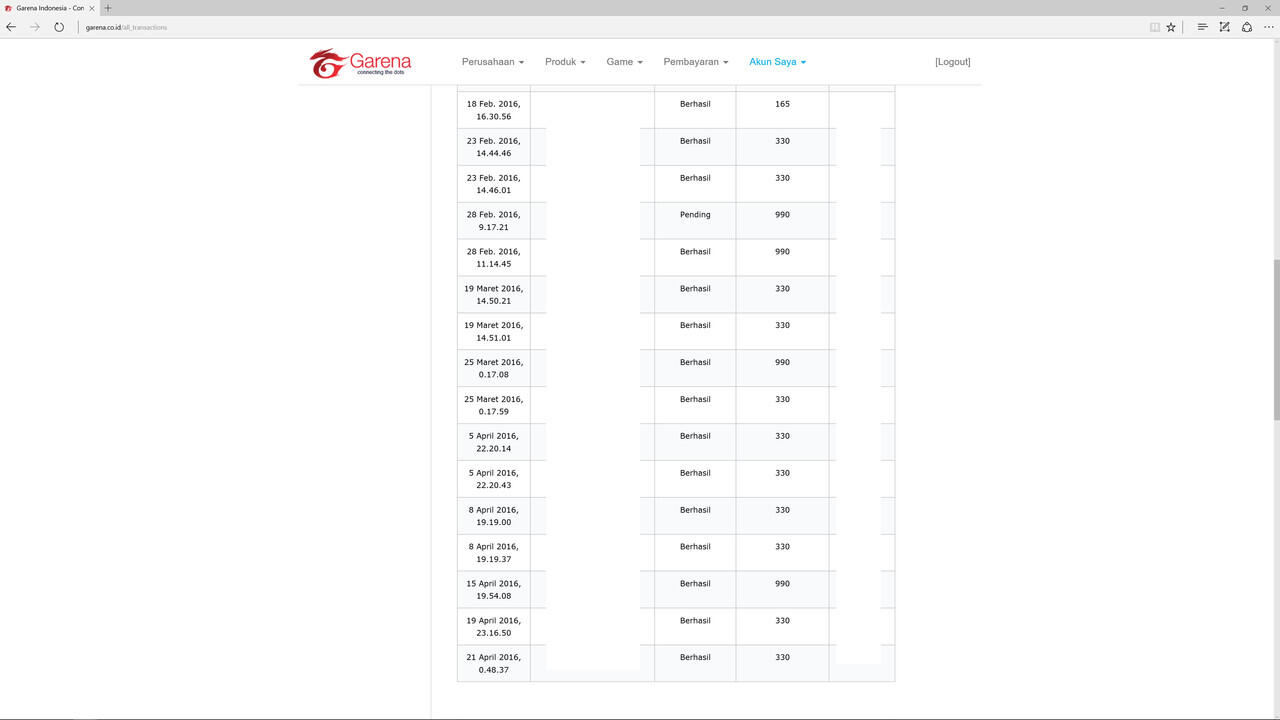Click date 5 April 2016, 22.20.43

click(x=493, y=479)
